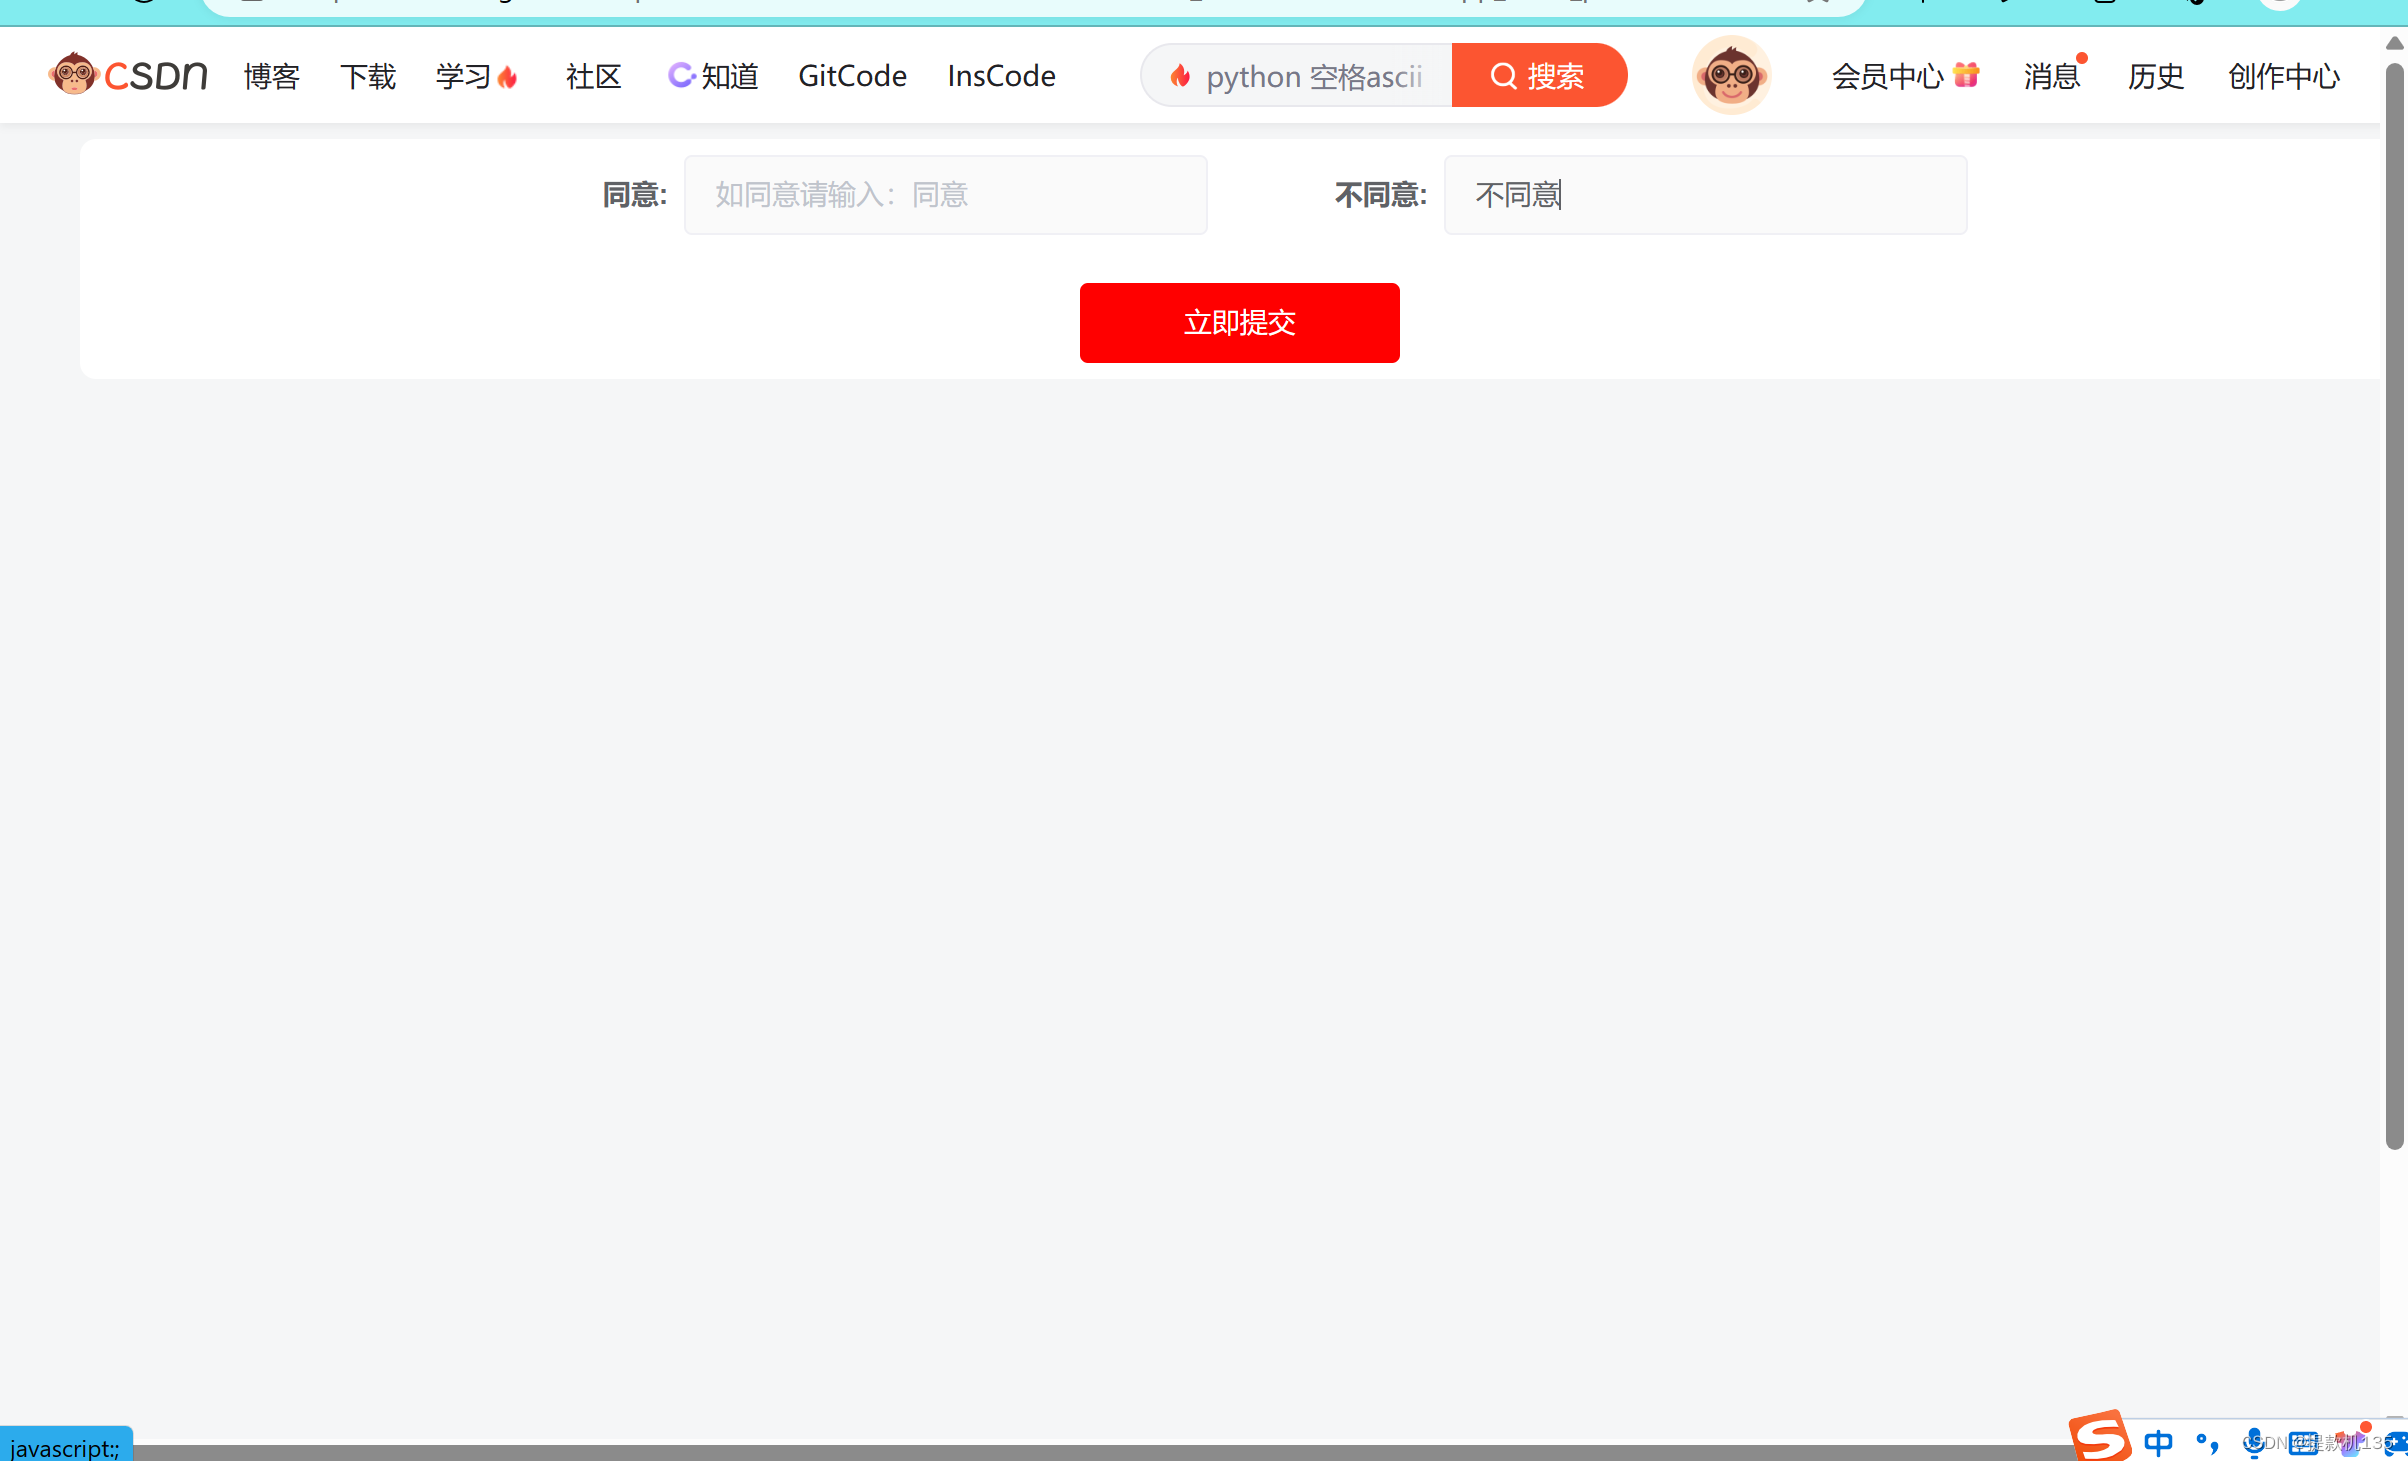
Task: Open the 知道 section via its purple icon
Action: (x=681, y=75)
